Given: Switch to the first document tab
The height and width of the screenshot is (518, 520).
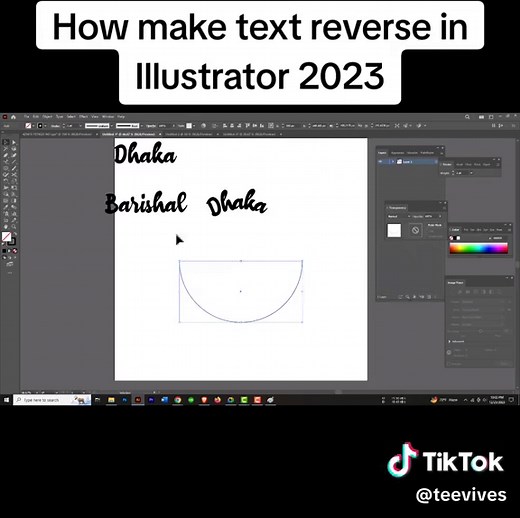Looking at the screenshot, I should pos(58,134).
